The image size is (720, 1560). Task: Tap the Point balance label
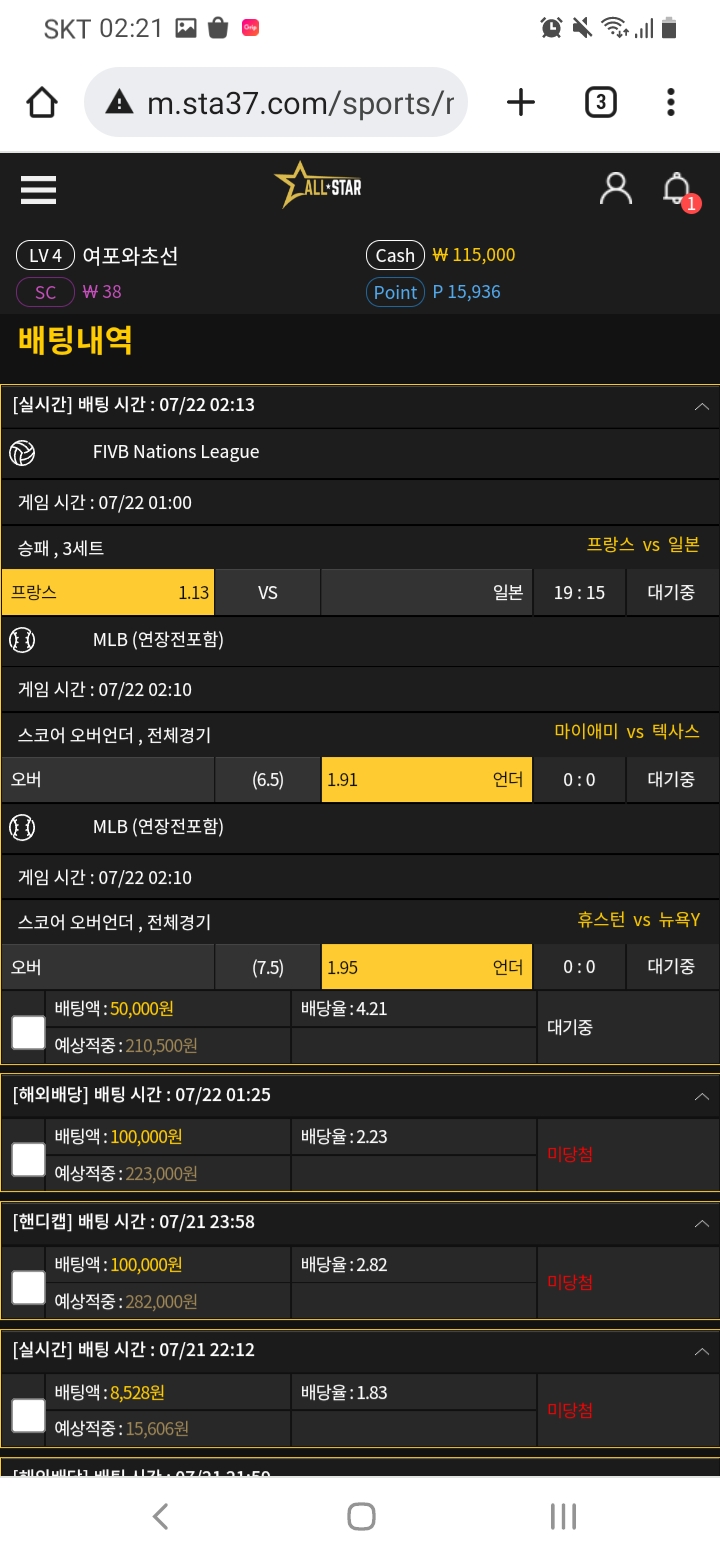[395, 292]
